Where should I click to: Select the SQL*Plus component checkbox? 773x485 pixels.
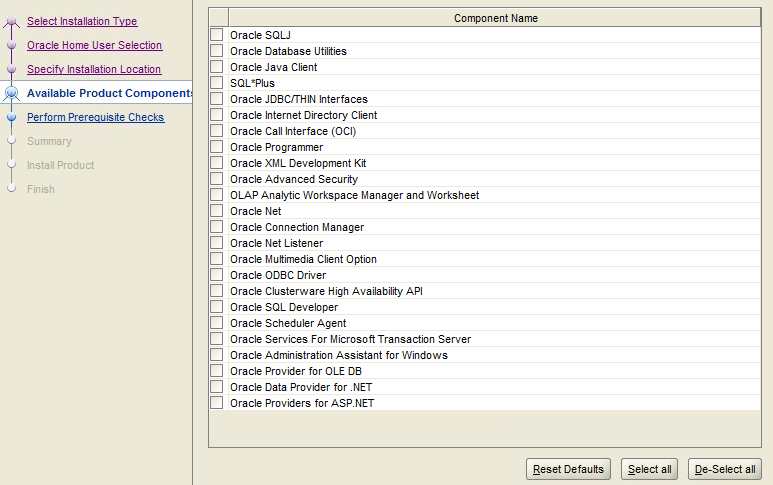(216, 83)
